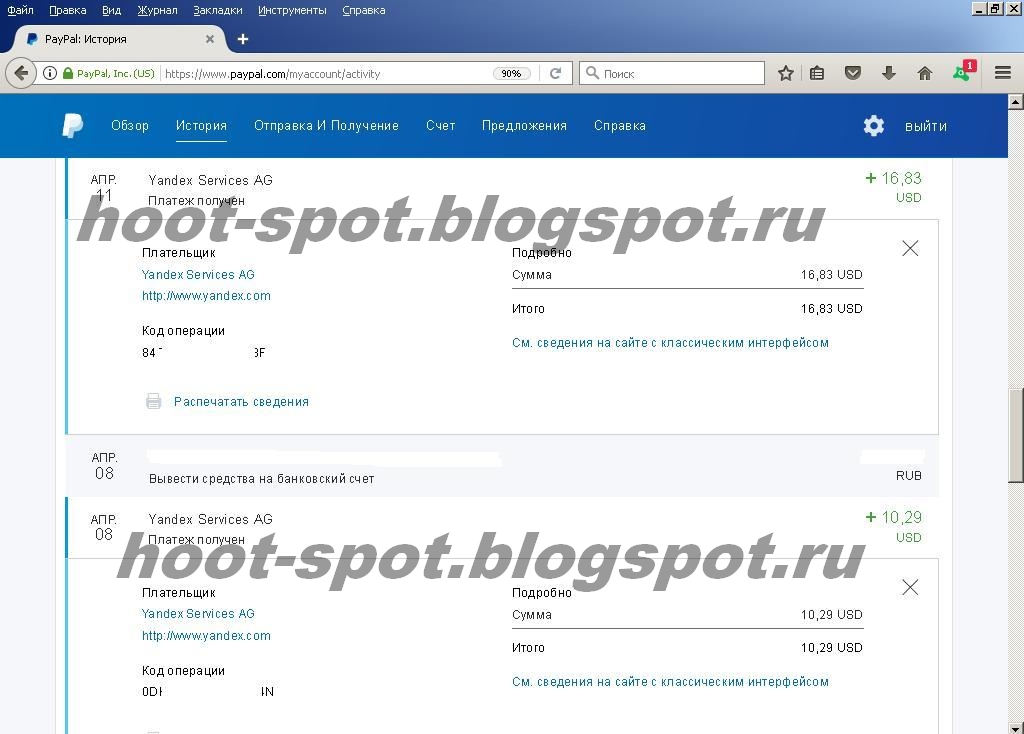This screenshot has width=1024, height=734.
Task: Close the 10,29 USD transaction details
Action: (910, 588)
